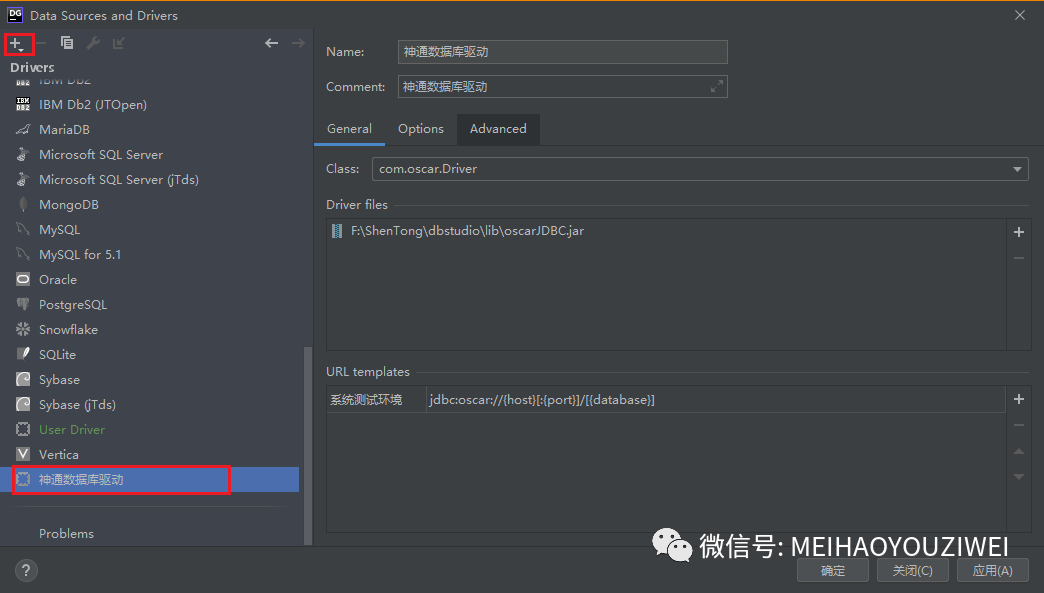Click the duplicate driver icon
The image size is (1044, 593).
[67, 43]
